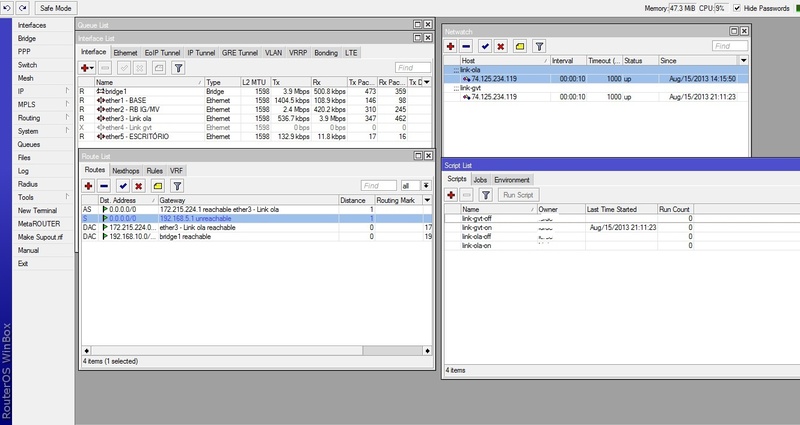This screenshot has width=800, height=425.
Task: Click the Find field in Netwatch
Action: [730, 45]
